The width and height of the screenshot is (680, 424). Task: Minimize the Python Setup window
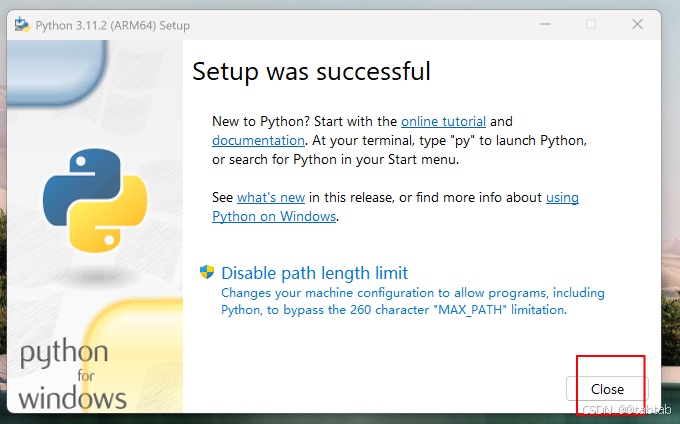tap(545, 24)
